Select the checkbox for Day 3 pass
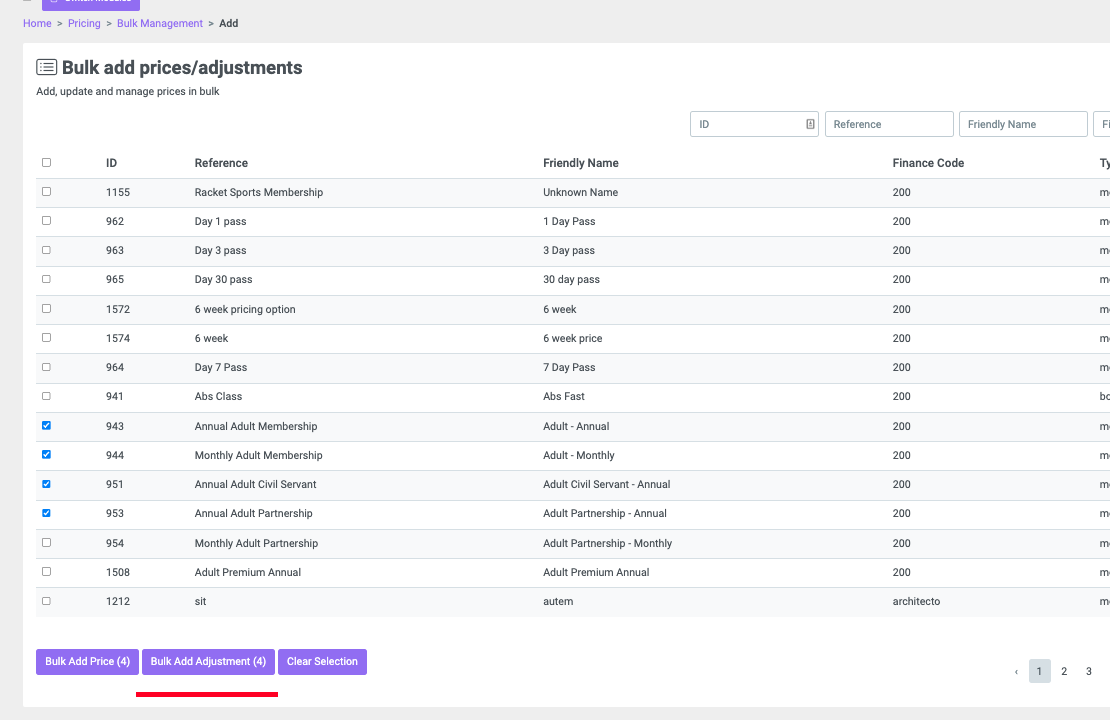The width and height of the screenshot is (1110, 720). coord(47,250)
